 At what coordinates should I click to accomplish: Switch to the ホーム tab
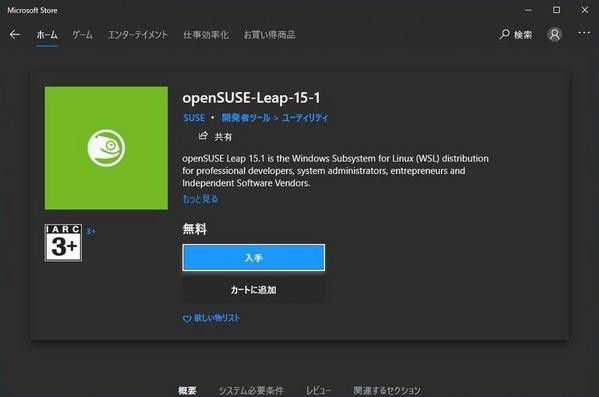pyautogui.click(x=47, y=35)
